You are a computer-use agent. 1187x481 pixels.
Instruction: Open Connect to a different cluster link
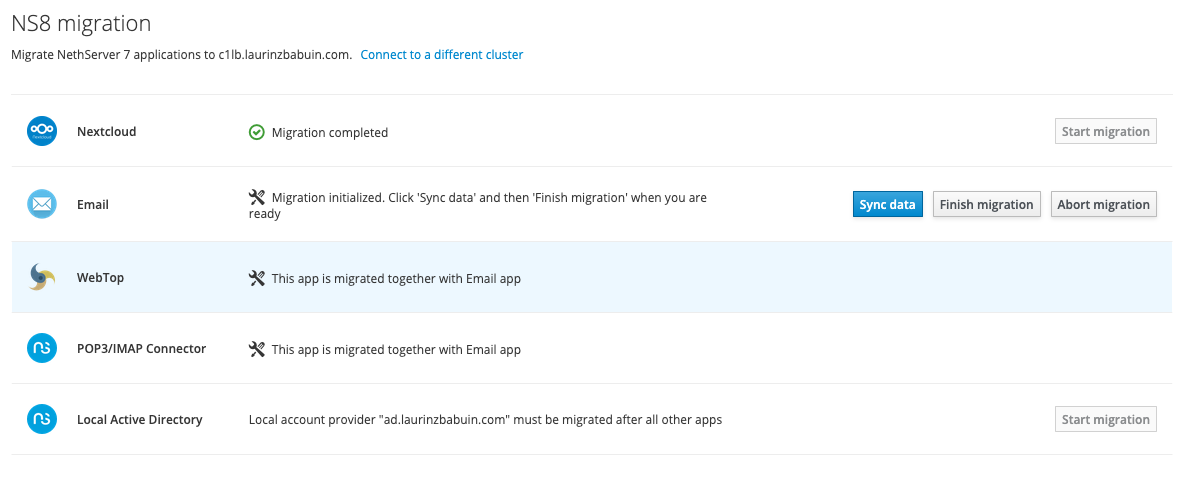[x=441, y=55]
